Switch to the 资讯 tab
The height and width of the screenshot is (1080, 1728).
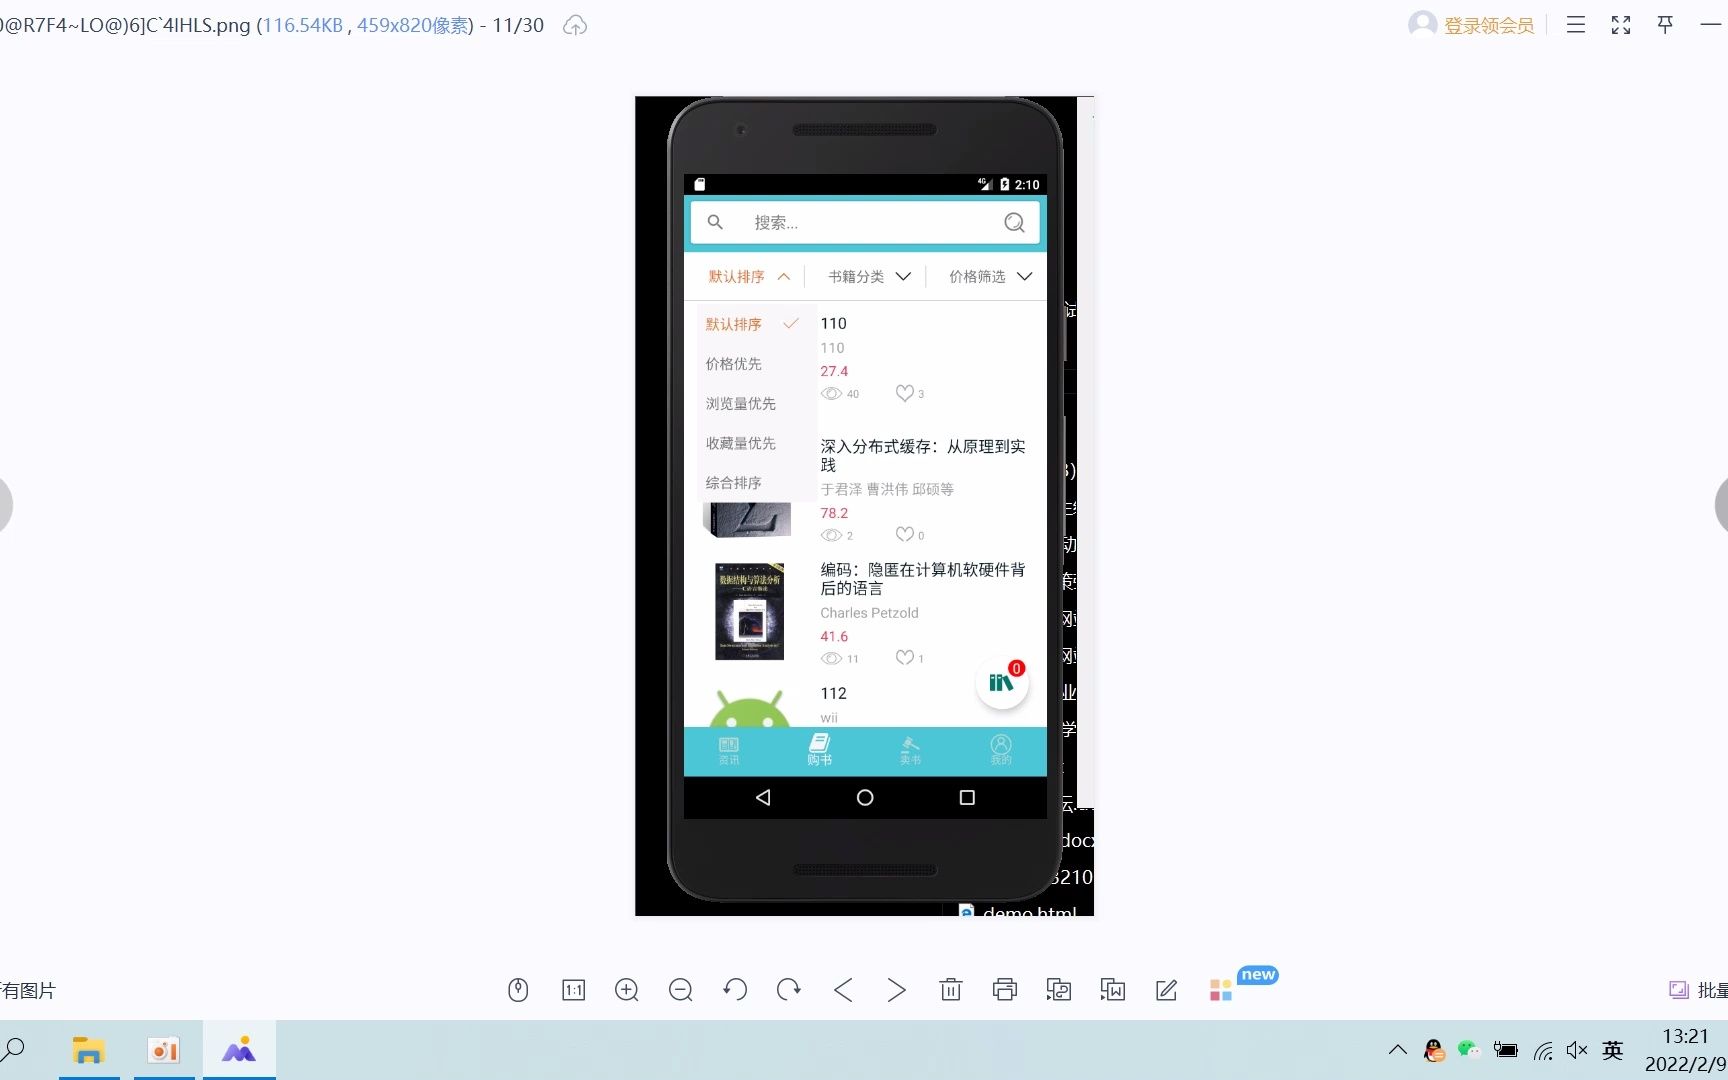[728, 750]
